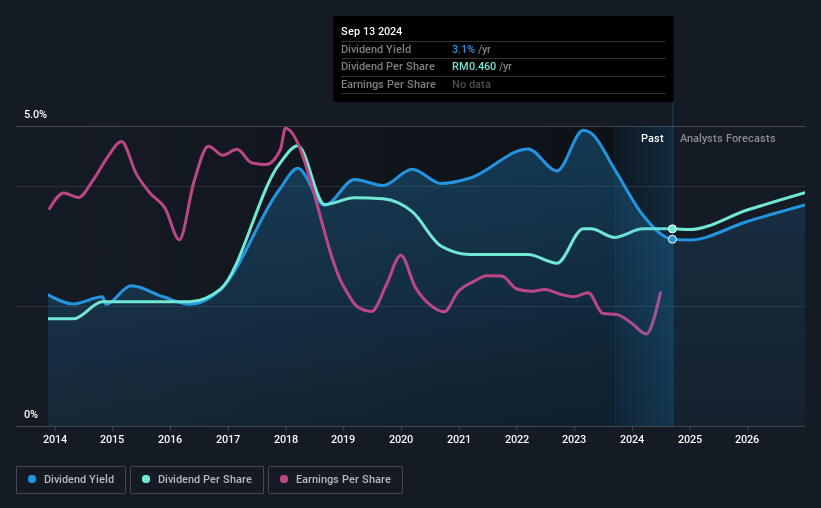Click the tooltip Dividend Yield row label

pos(376,49)
